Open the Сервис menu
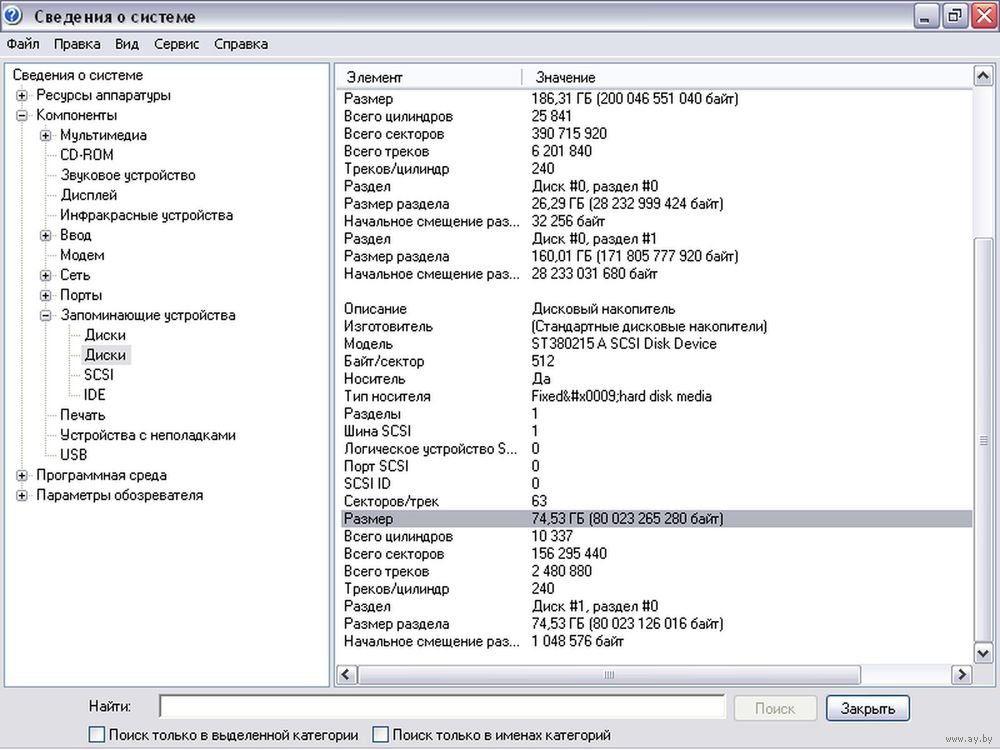This screenshot has width=1000, height=750. click(x=176, y=44)
